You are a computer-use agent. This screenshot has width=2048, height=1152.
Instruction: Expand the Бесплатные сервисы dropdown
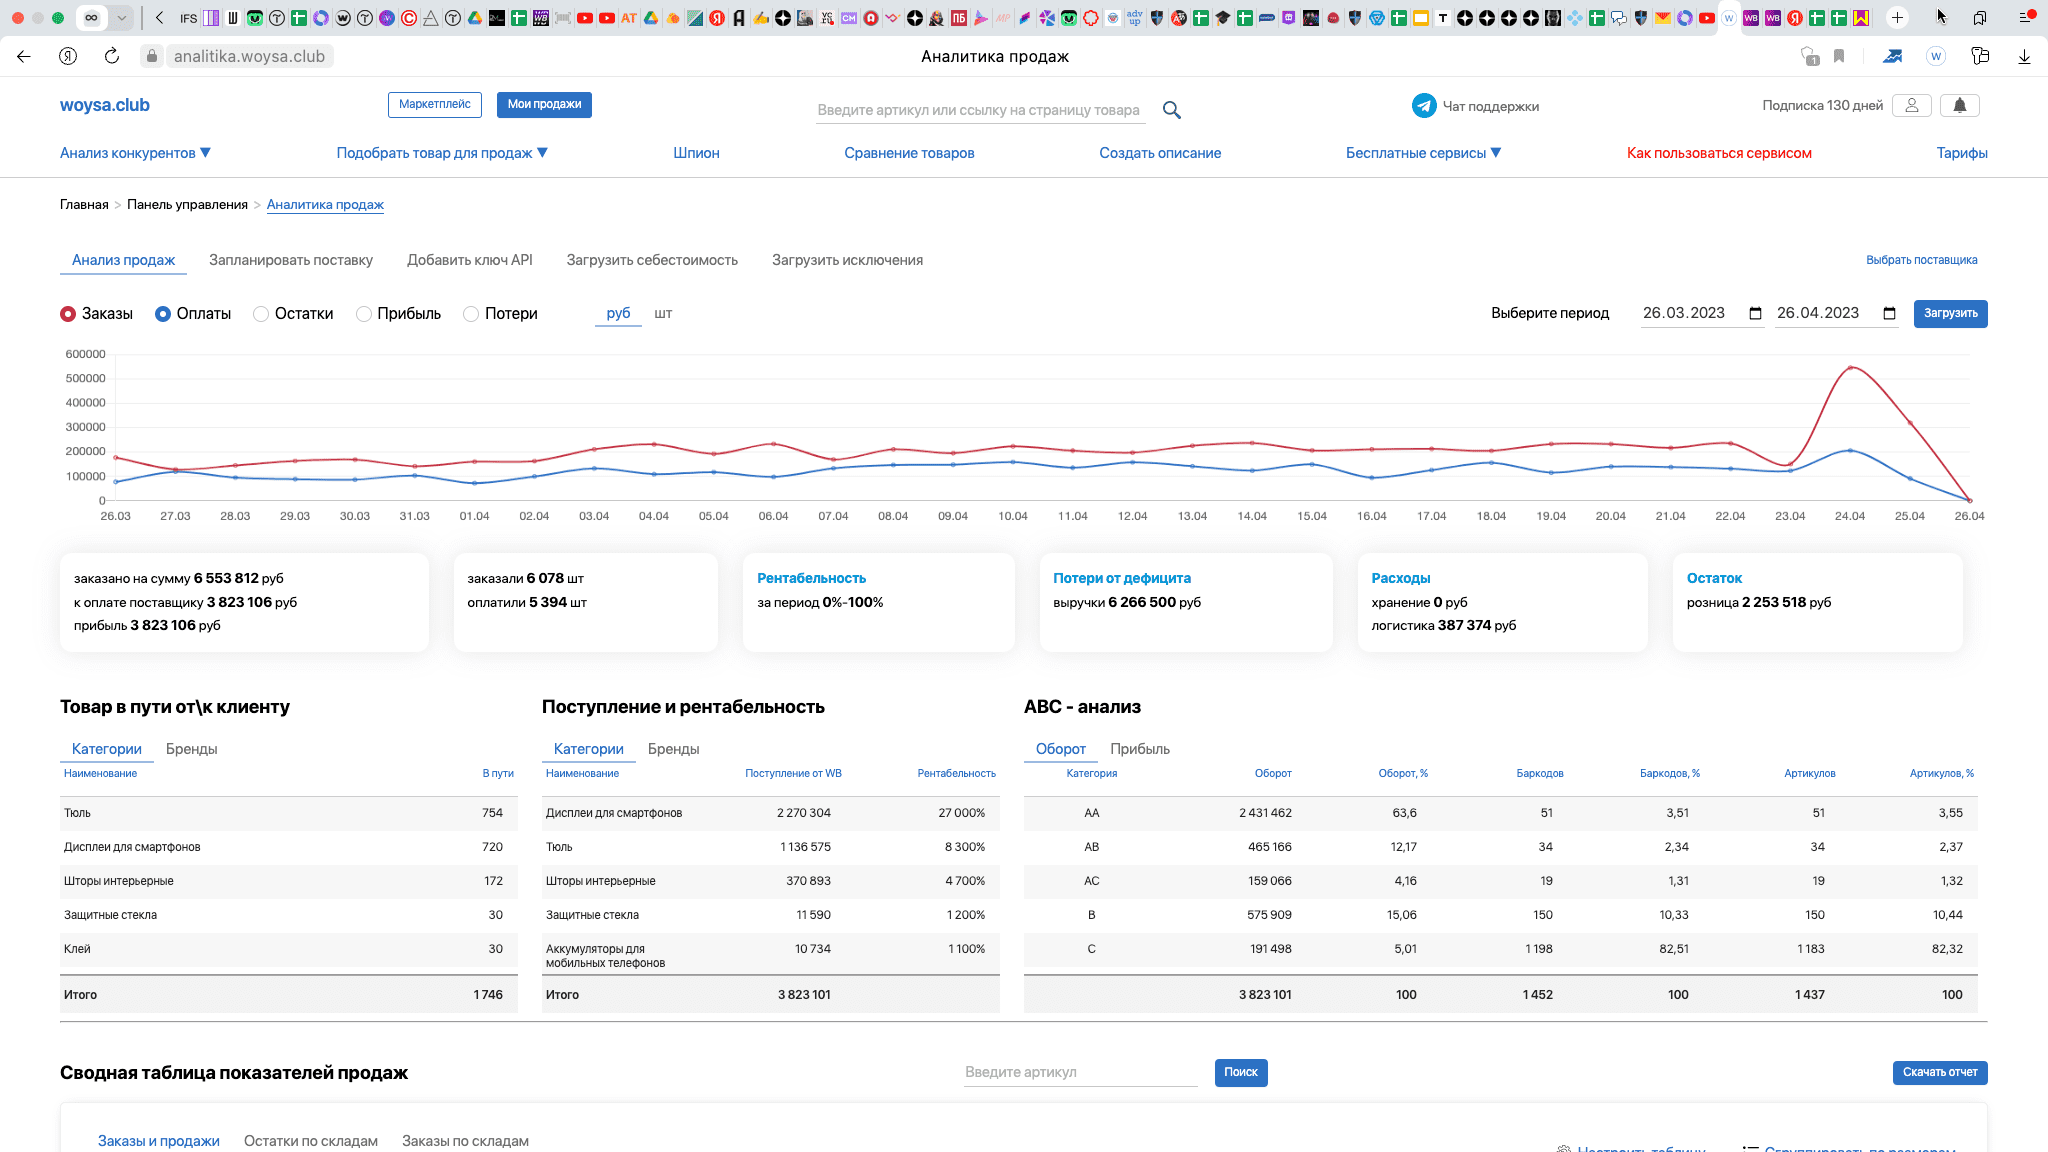click(1423, 153)
